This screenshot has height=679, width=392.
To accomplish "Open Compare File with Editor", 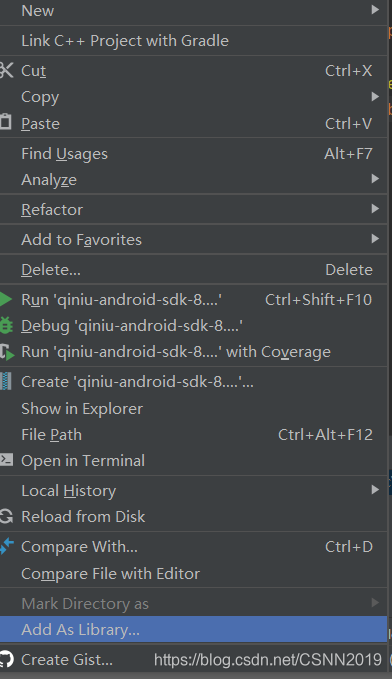I will click(x=193, y=573).
